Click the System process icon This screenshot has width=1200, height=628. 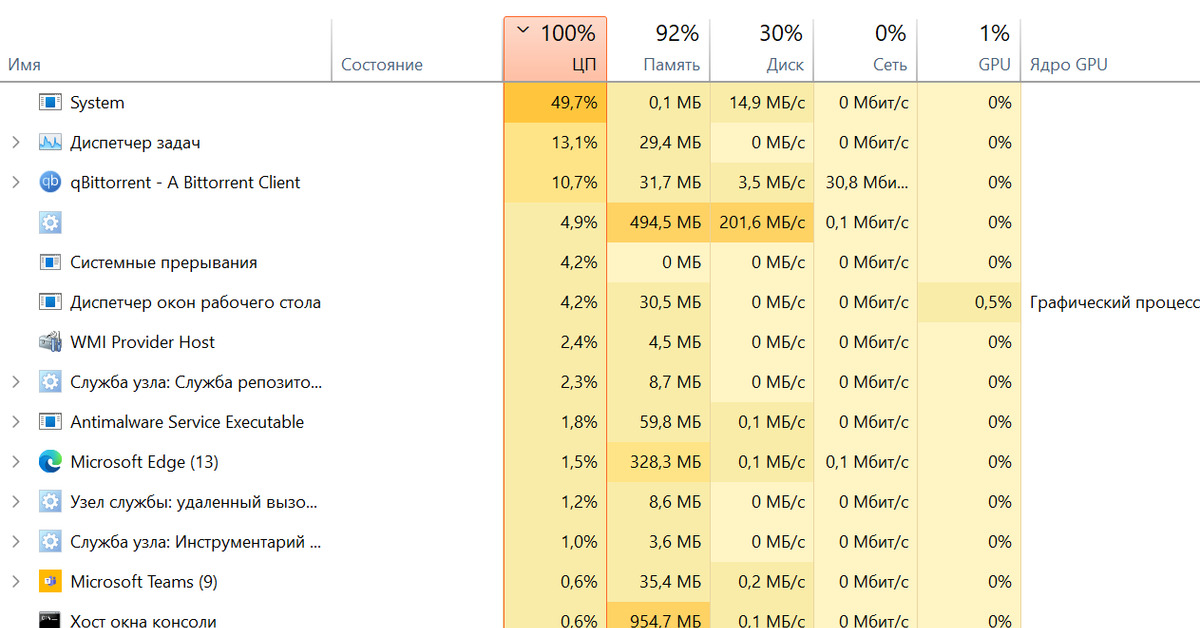tap(50, 102)
